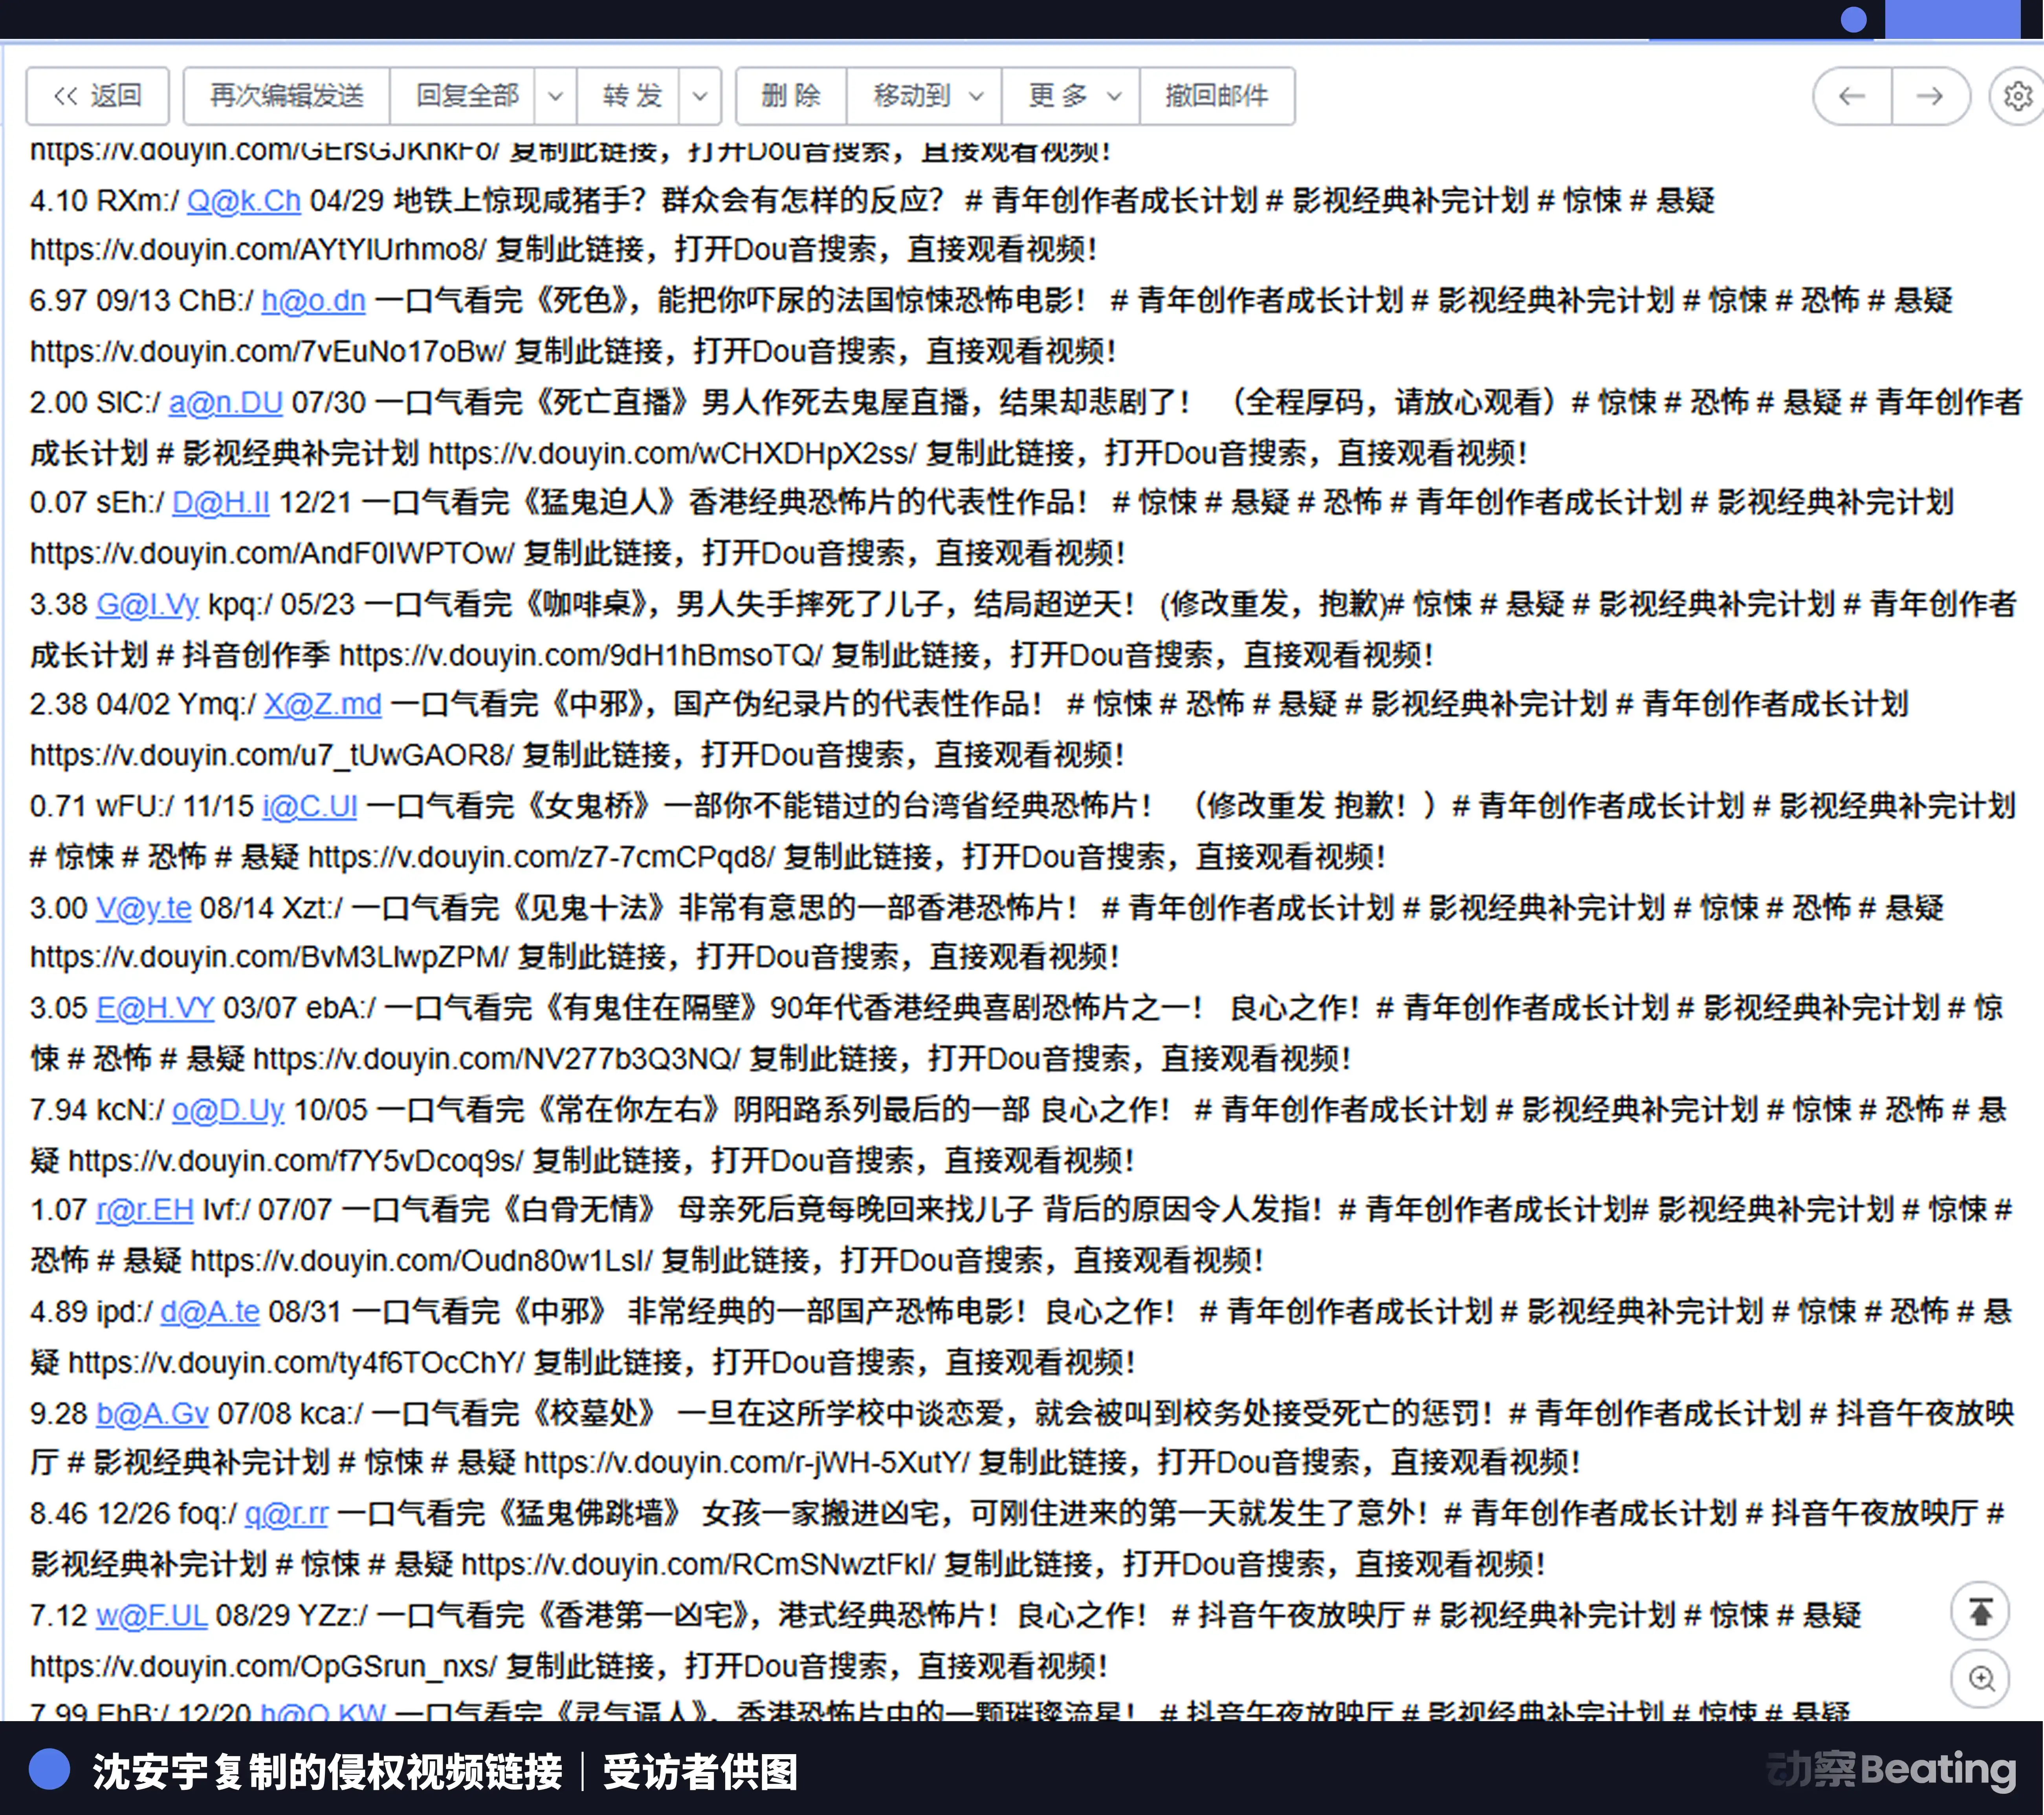Viewport: 2044px width, 1815px height.
Task: Open the d@A.te link
Action: pos(210,1312)
